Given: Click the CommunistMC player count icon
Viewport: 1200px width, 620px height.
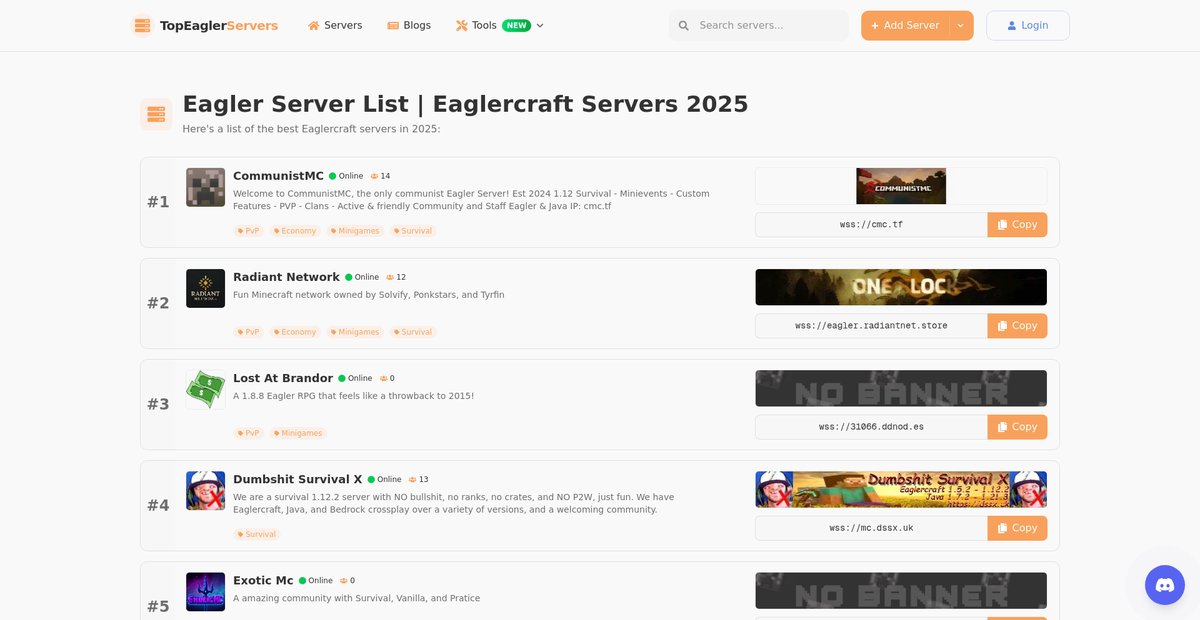Looking at the screenshot, I should point(374,176).
